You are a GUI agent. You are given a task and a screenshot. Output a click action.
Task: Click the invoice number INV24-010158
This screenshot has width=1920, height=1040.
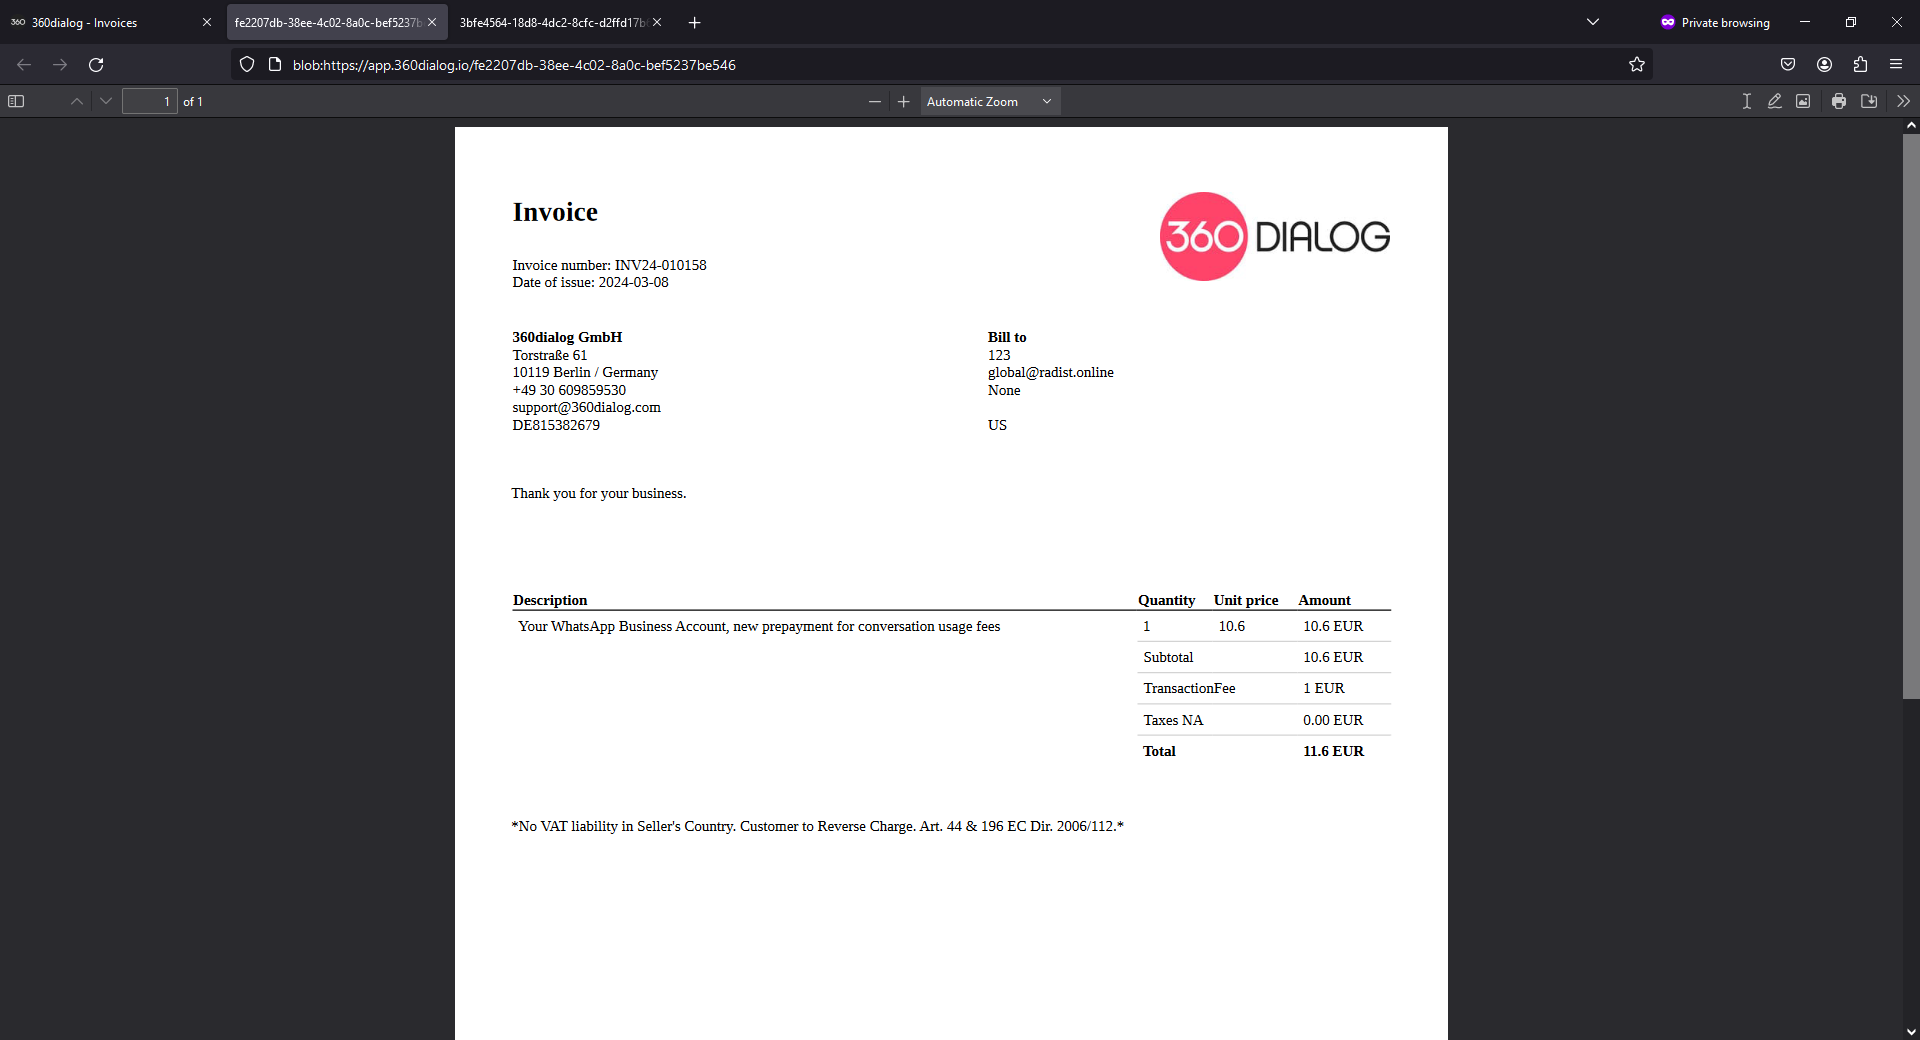pos(660,265)
